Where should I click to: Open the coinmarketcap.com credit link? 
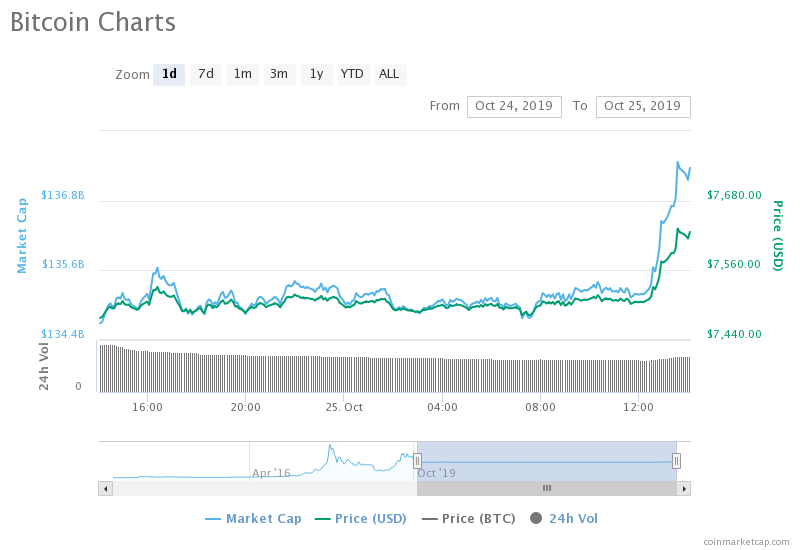pyautogui.click(x=746, y=542)
